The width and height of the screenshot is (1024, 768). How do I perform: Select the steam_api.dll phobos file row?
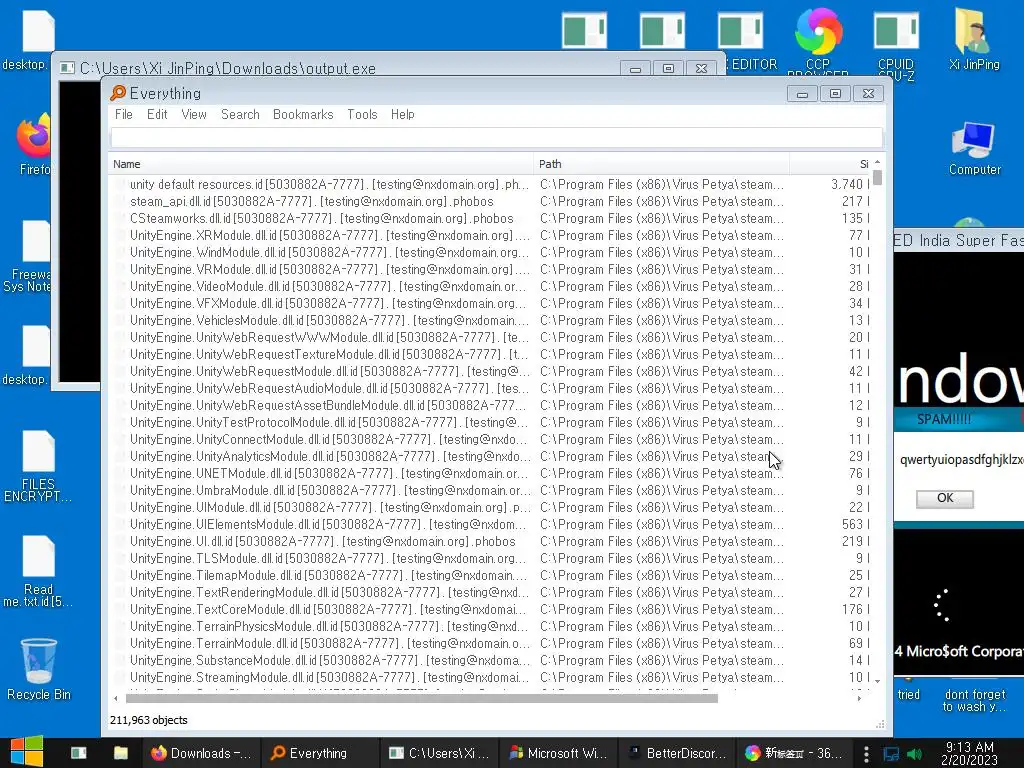pyautogui.click(x=490, y=201)
